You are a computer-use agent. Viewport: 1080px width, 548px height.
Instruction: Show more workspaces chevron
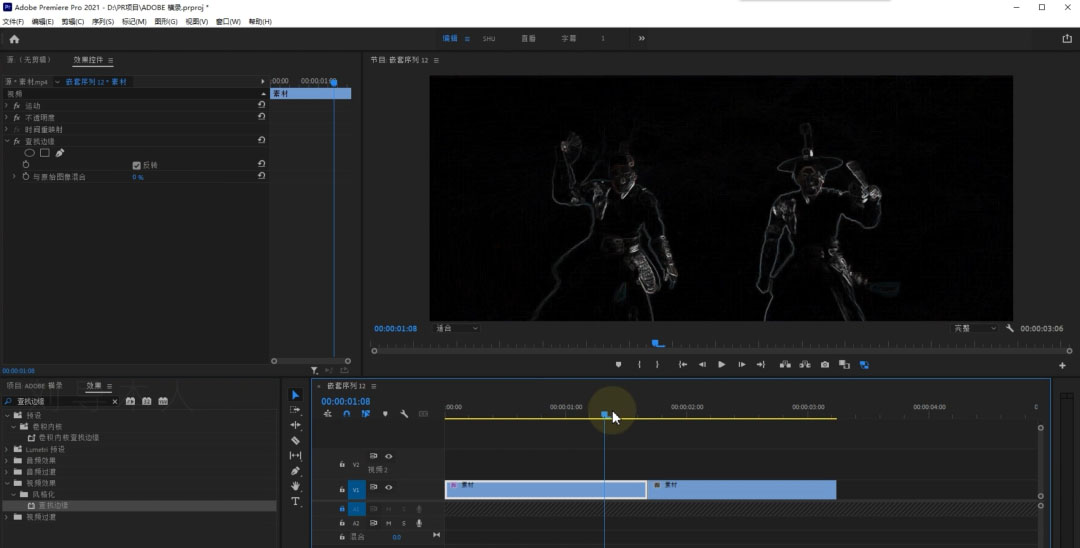642,39
